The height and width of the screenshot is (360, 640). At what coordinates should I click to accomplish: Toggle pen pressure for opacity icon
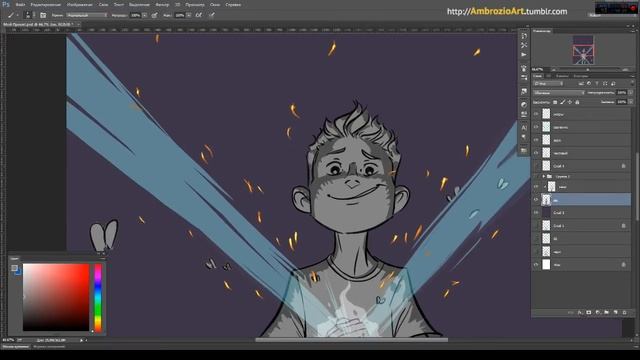click(x=154, y=15)
